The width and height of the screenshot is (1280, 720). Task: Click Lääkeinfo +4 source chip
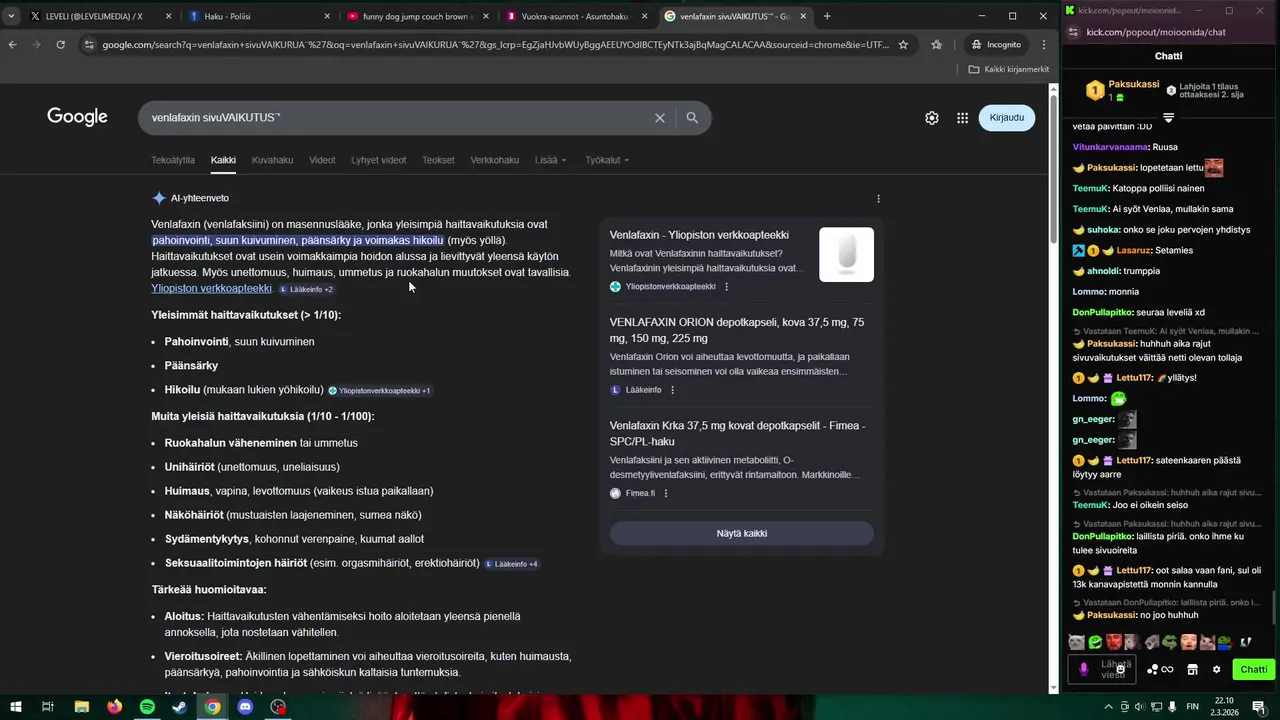[512, 564]
